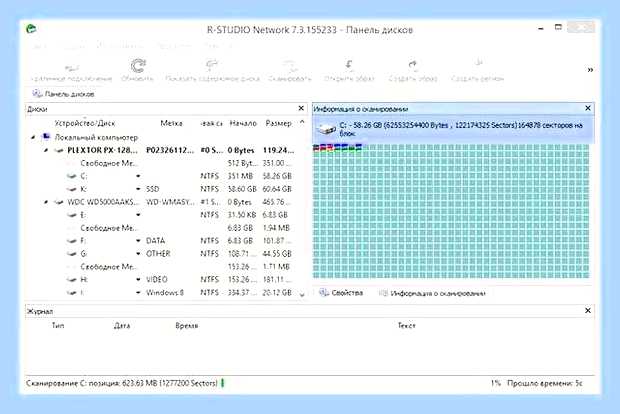
Task: Select the WDC WD5000AAKS drive icon
Action: [x=59, y=202]
